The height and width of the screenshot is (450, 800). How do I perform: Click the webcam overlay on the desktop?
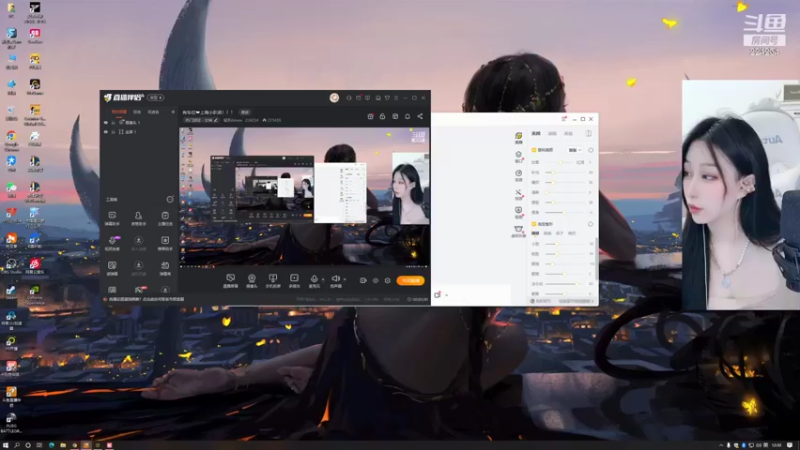click(x=741, y=195)
